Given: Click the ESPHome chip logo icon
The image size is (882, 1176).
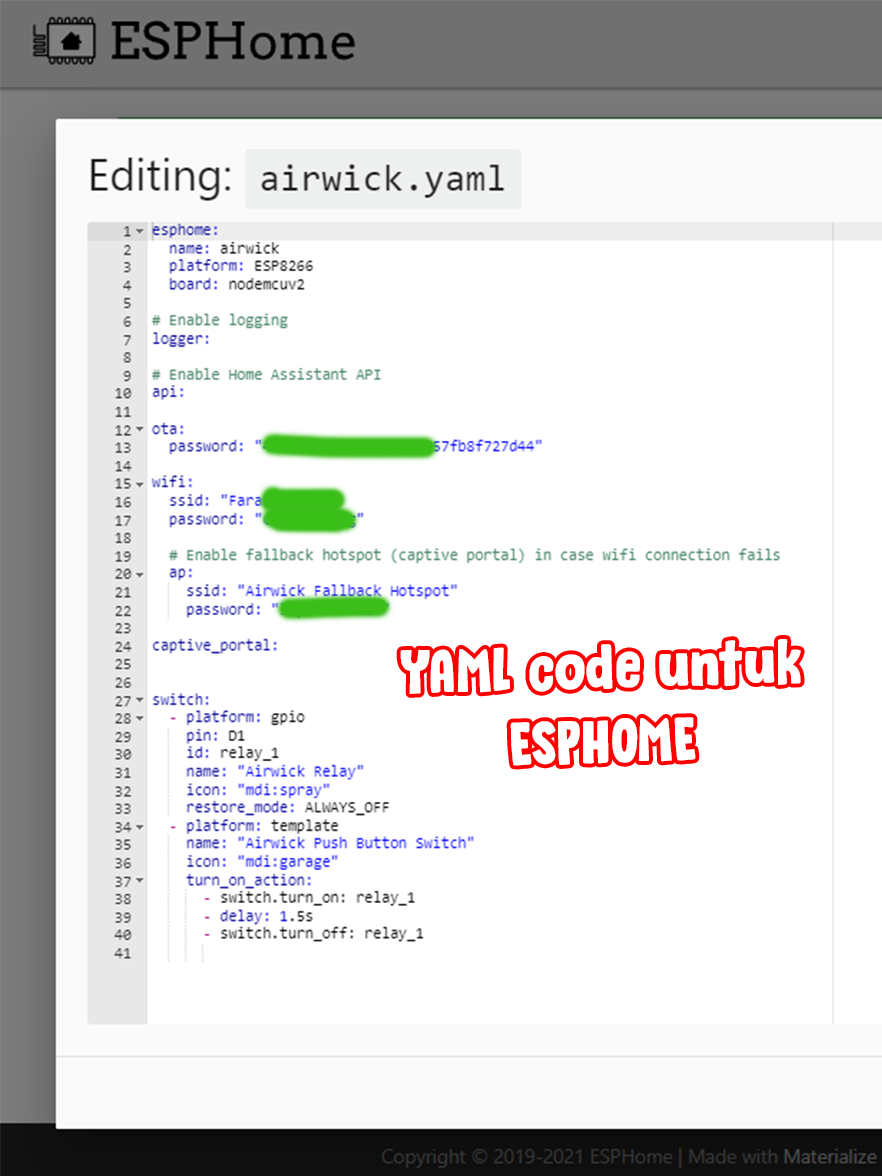Looking at the screenshot, I should pyautogui.click(x=64, y=41).
